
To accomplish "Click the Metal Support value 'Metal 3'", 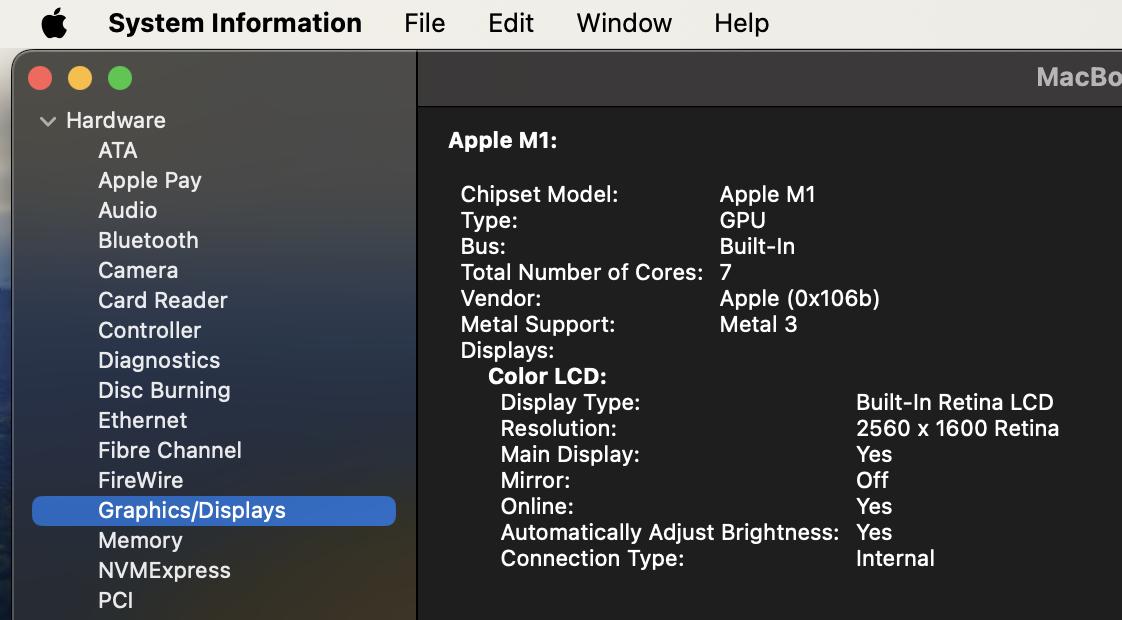I will click(758, 325).
